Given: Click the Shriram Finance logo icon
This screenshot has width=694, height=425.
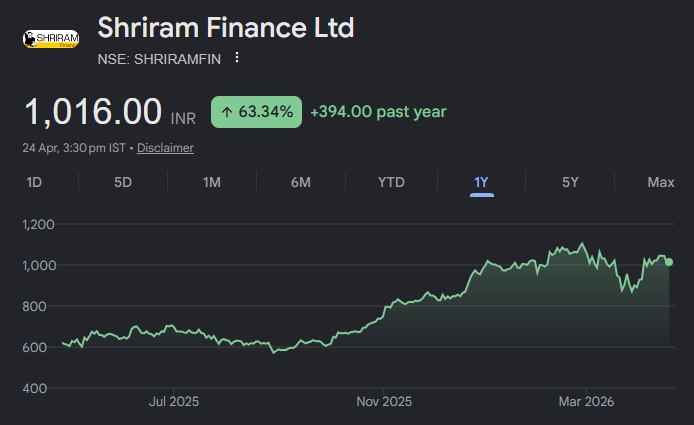Looking at the screenshot, I should 51,39.
